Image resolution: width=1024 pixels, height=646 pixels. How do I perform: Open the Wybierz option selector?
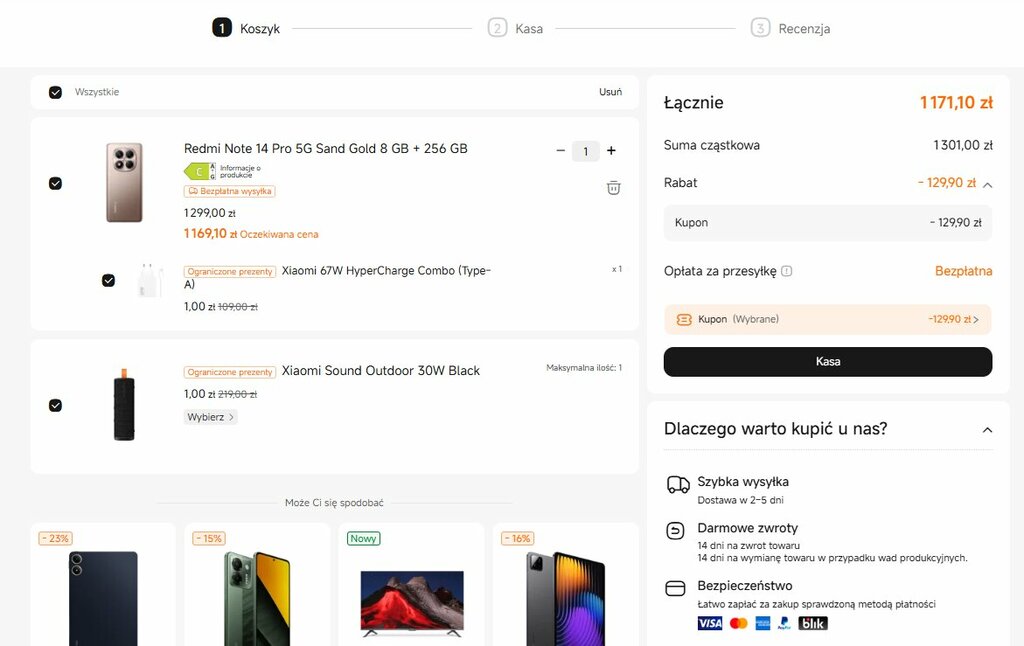coord(211,417)
